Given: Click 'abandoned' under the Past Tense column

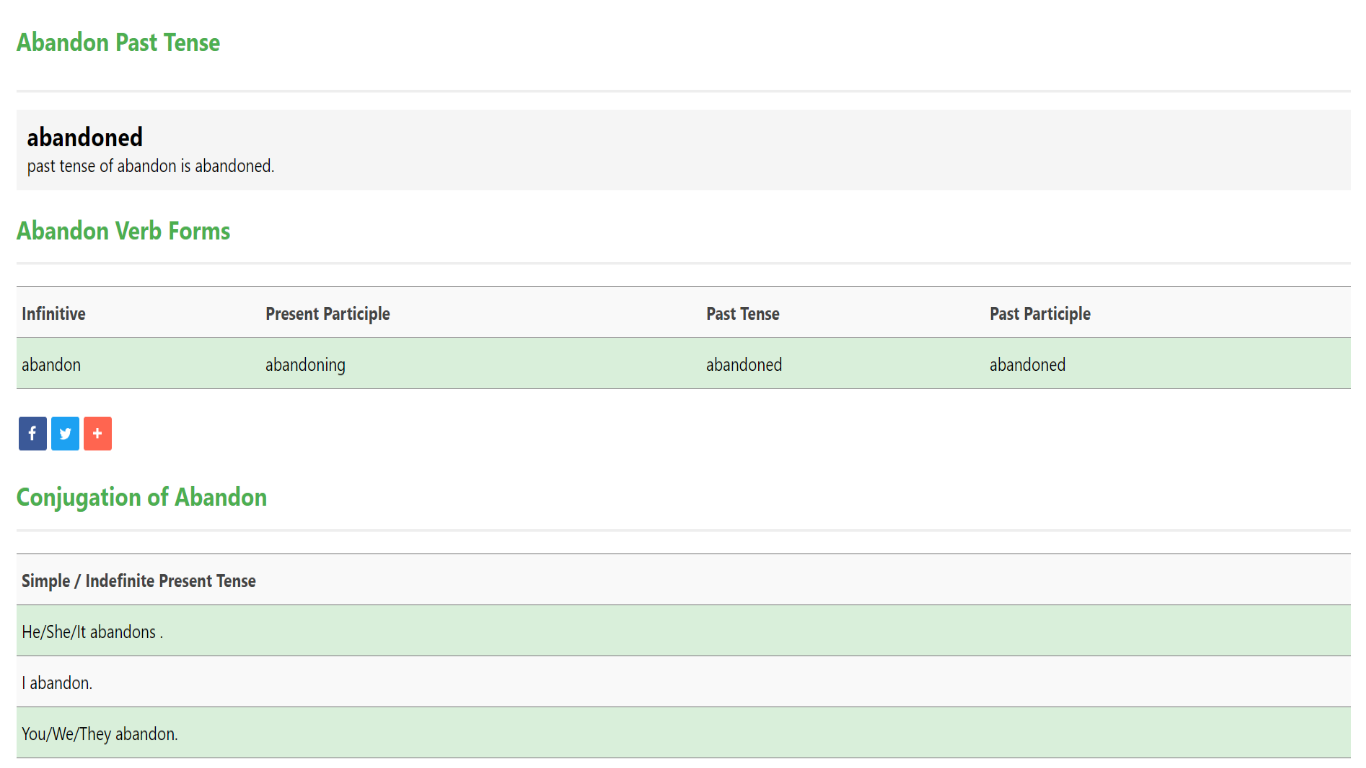Looking at the screenshot, I should pyautogui.click(x=744, y=365).
